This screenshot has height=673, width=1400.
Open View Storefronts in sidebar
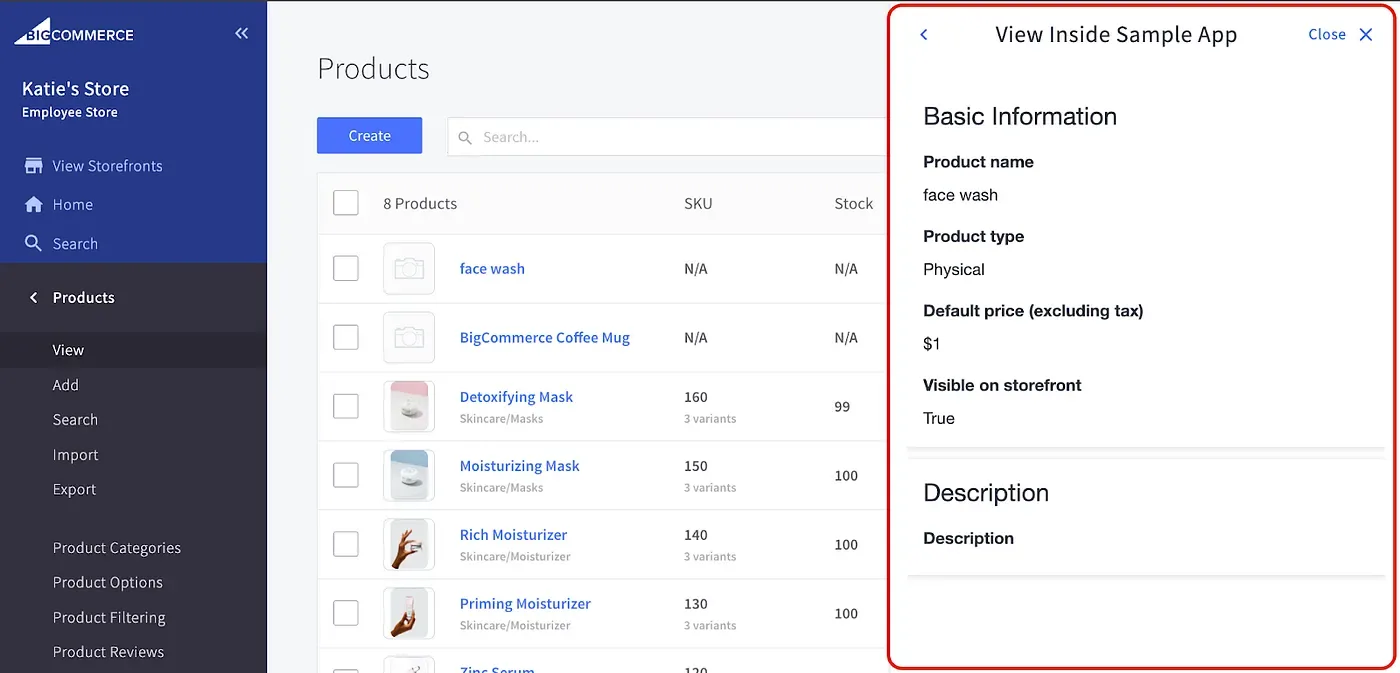click(107, 166)
